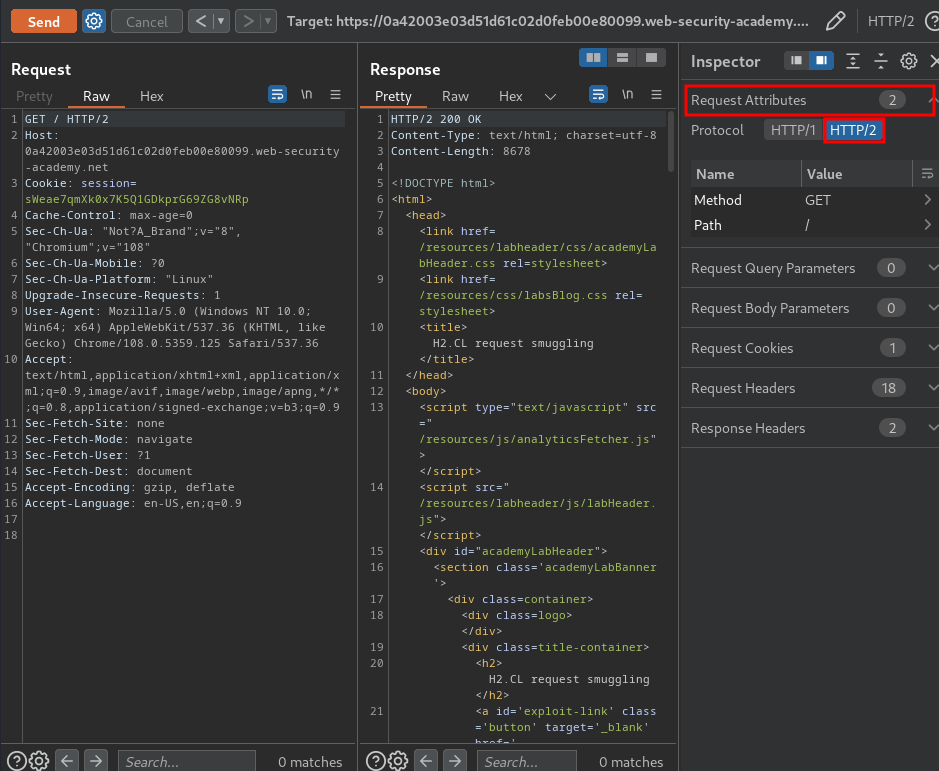
Task: Click the Cancel request button
Action: (x=147, y=22)
